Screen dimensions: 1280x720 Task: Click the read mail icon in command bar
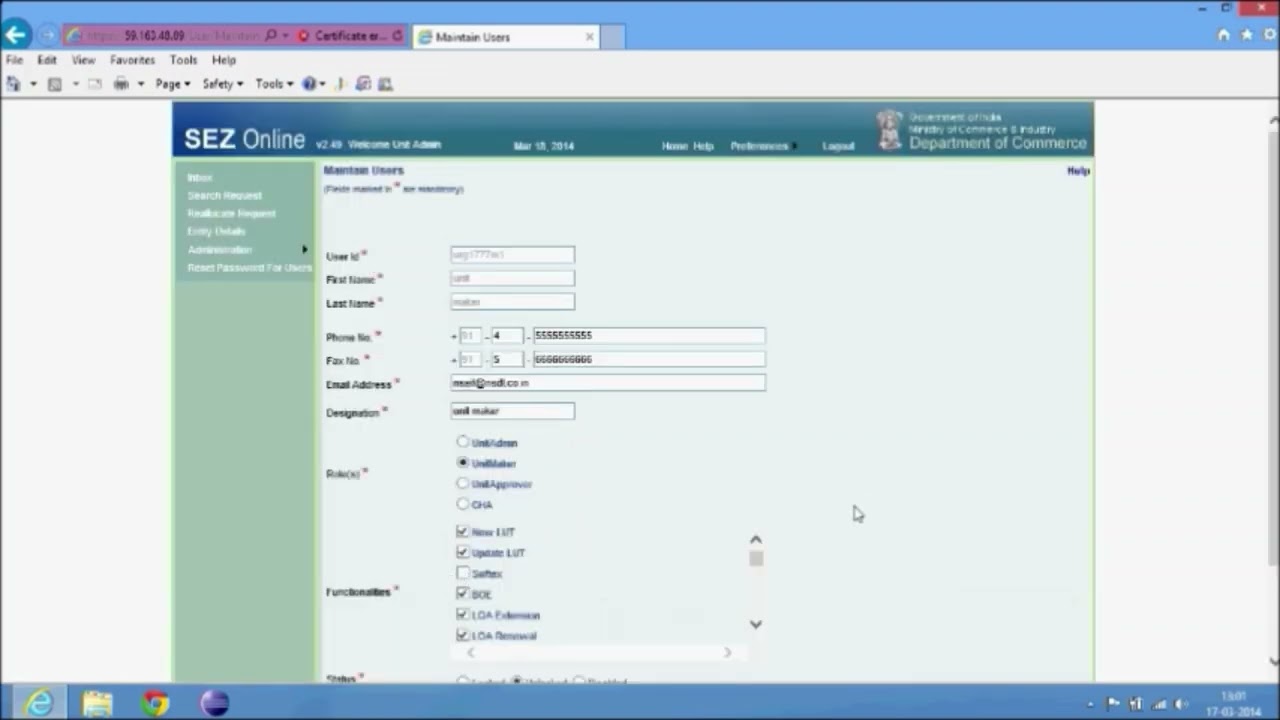tap(94, 84)
